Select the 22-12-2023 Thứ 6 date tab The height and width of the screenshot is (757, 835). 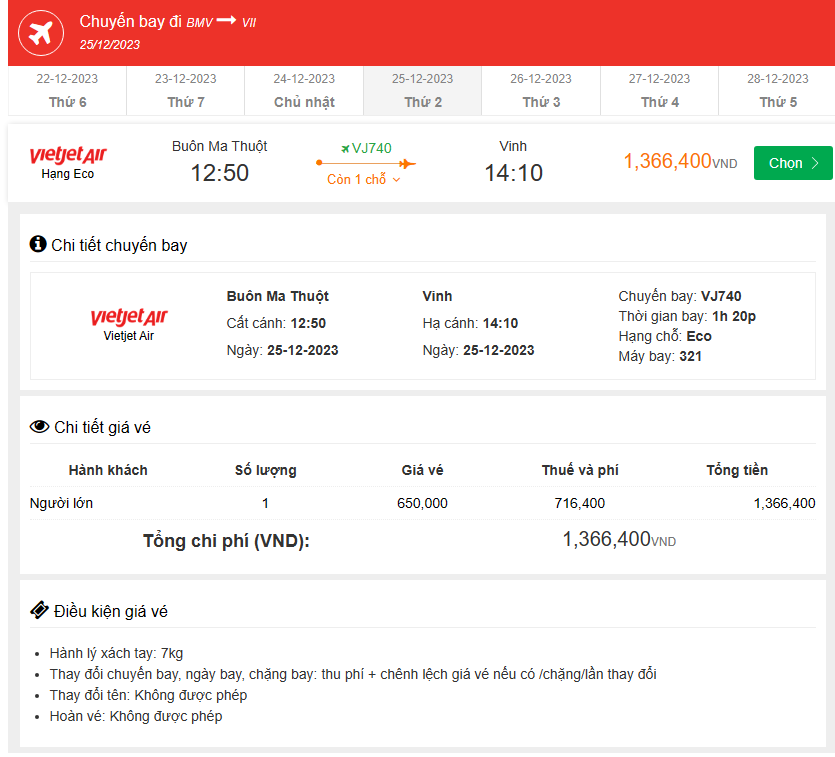pyautogui.click(x=67, y=91)
